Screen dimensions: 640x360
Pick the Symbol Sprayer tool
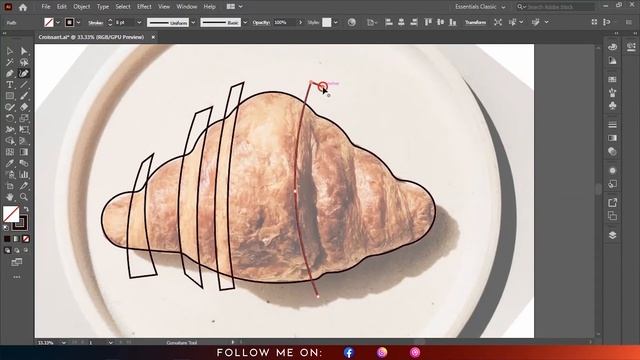[x=10, y=175]
